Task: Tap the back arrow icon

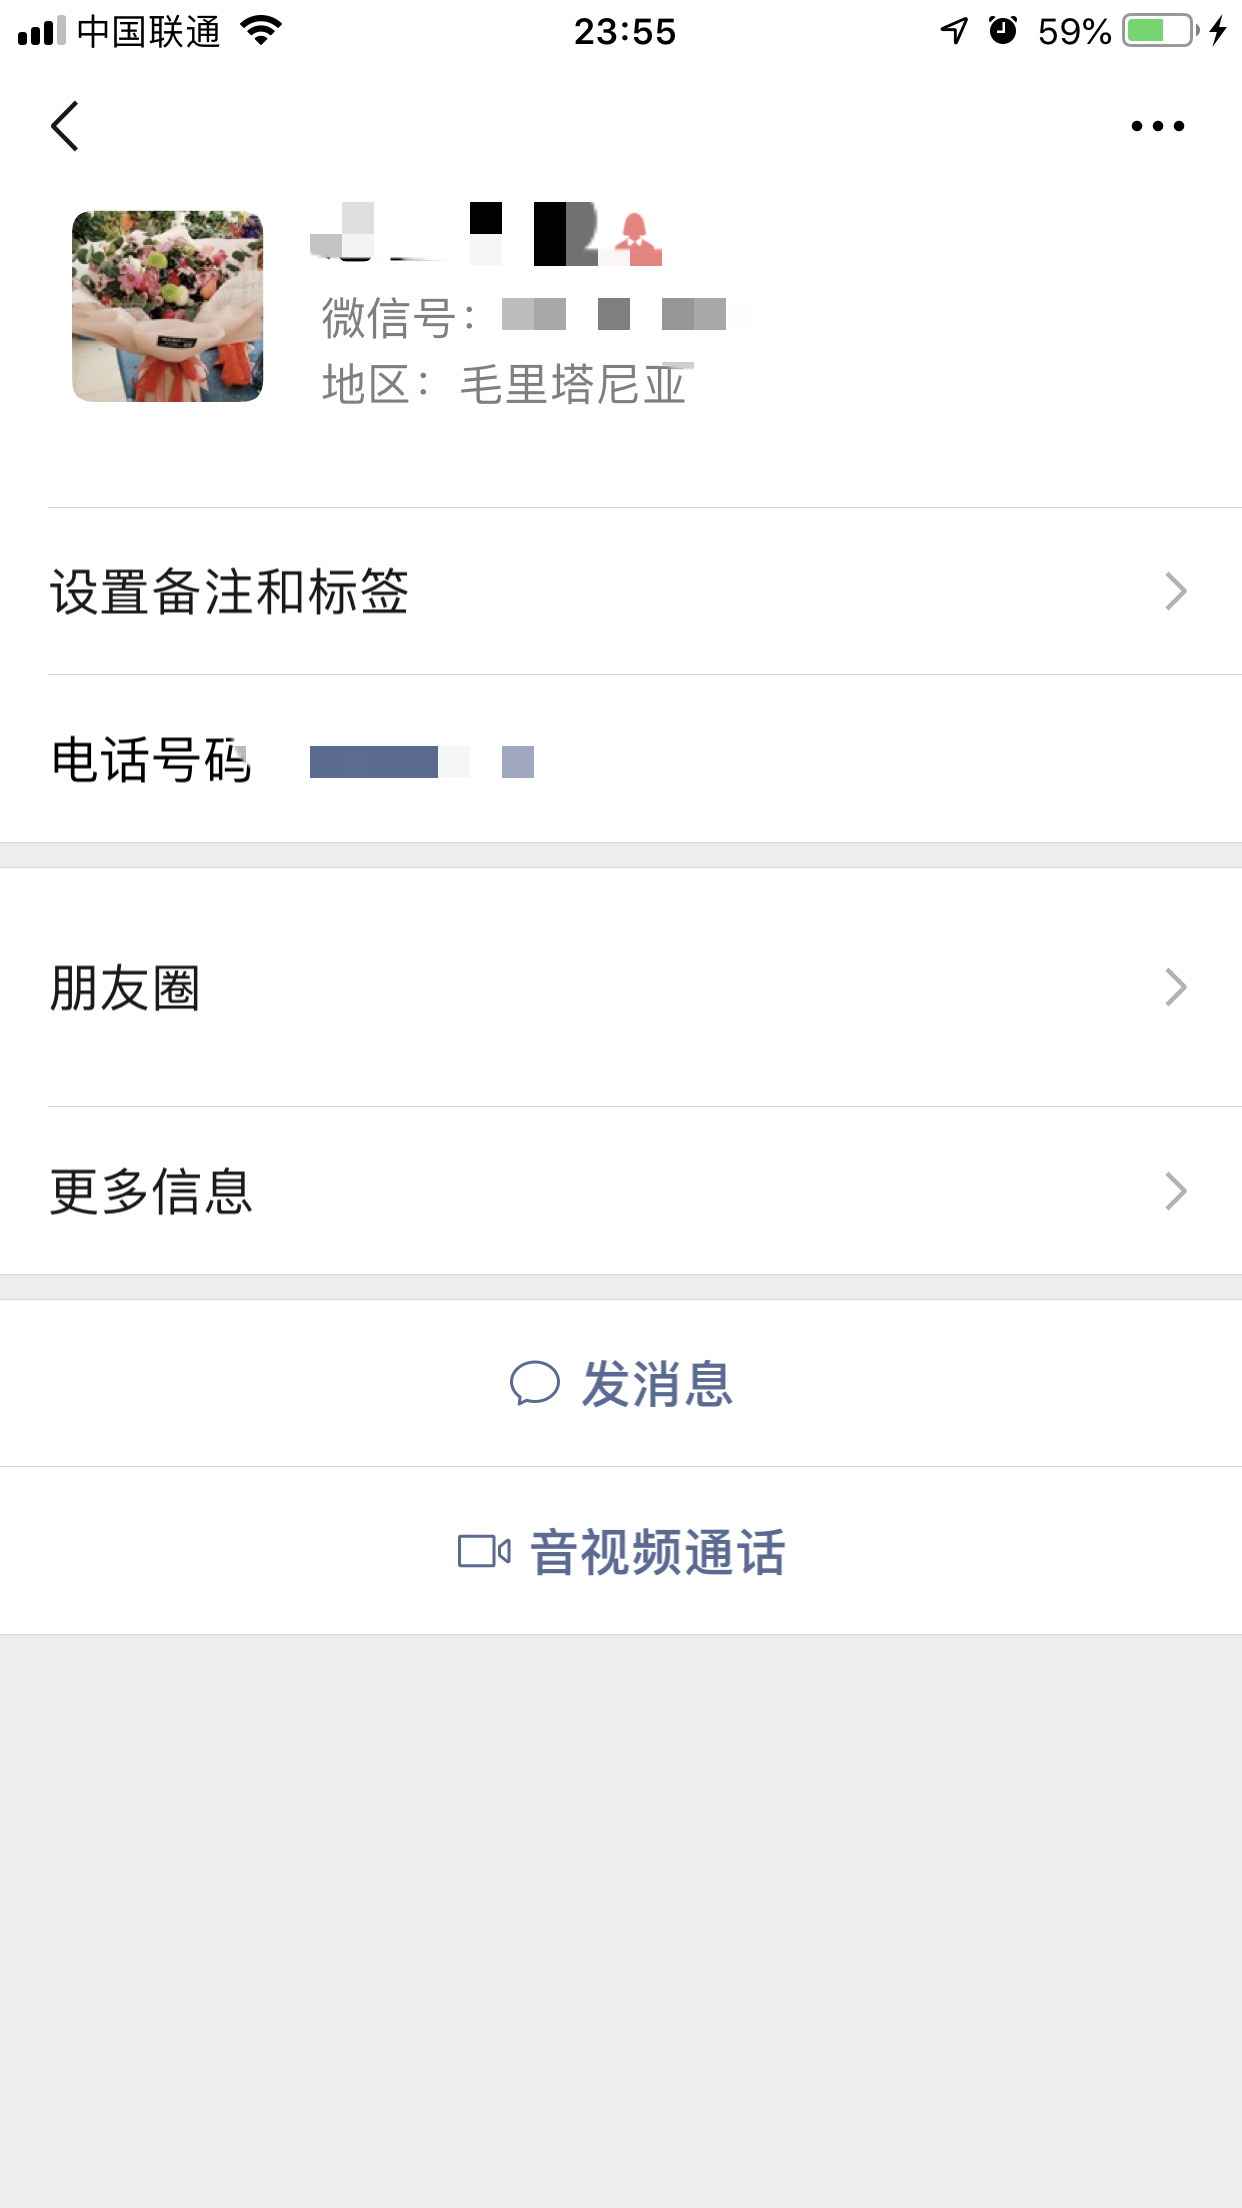Action: [x=65, y=126]
